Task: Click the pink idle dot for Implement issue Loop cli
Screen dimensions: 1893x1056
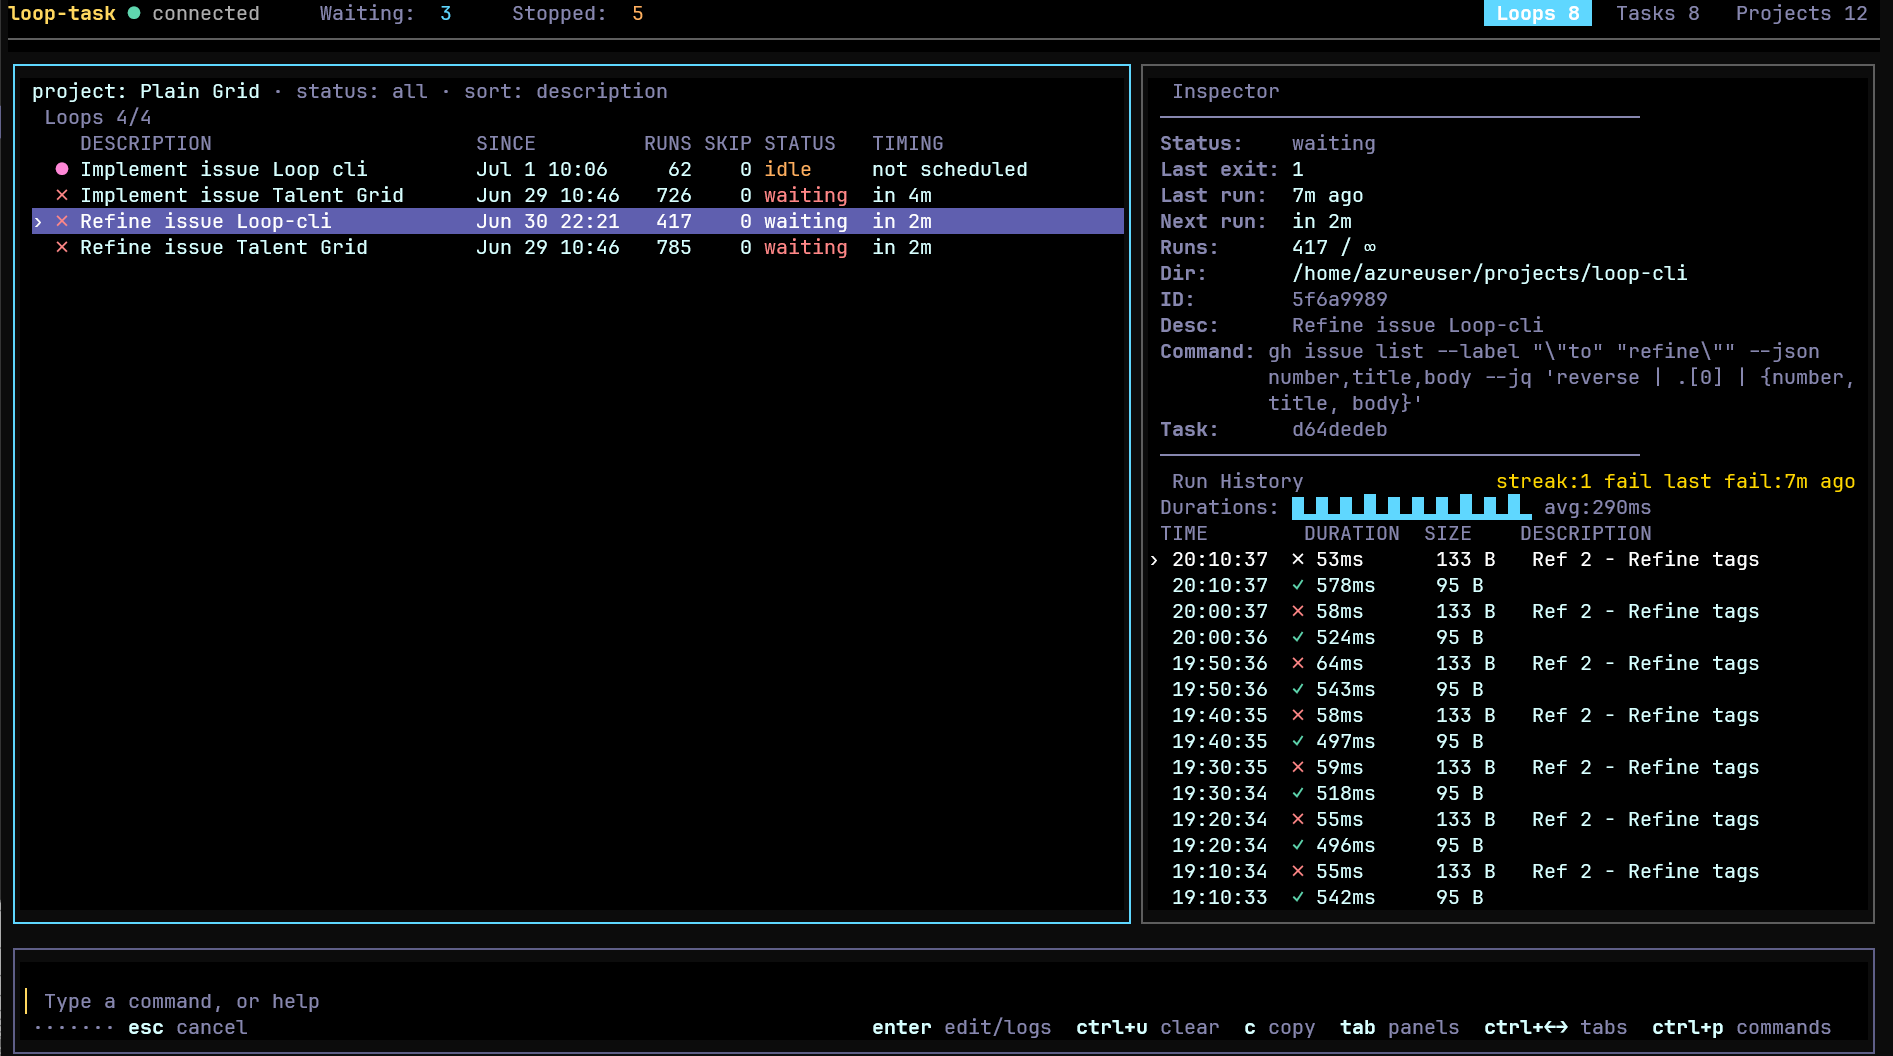Action: [62, 169]
